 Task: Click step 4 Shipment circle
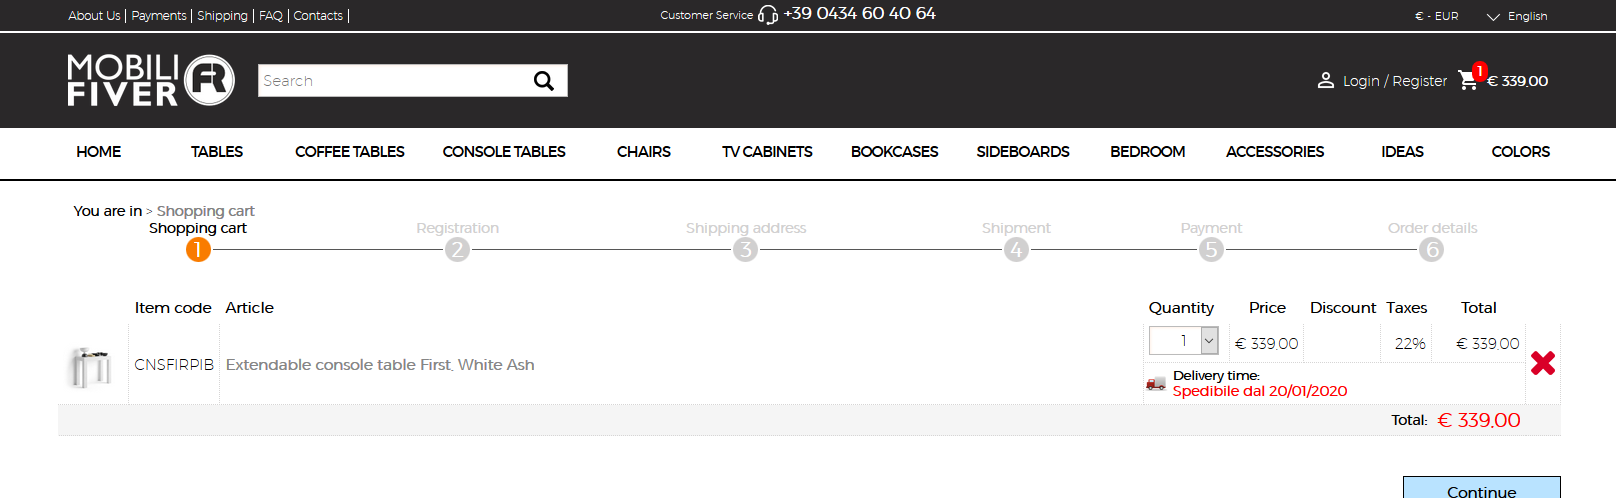(1016, 249)
